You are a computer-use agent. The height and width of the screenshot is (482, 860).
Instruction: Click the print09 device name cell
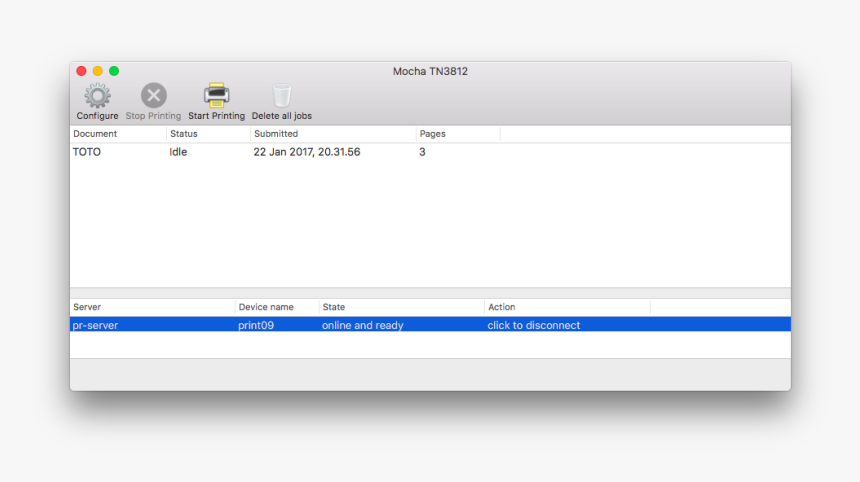point(256,325)
